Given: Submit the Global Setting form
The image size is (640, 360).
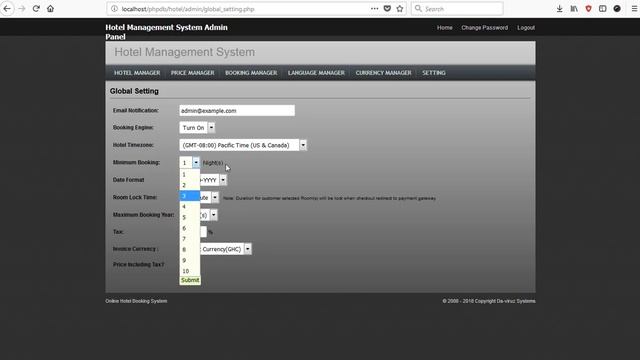Looking at the screenshot, I should pyautogui.click(x=190, y=280).
